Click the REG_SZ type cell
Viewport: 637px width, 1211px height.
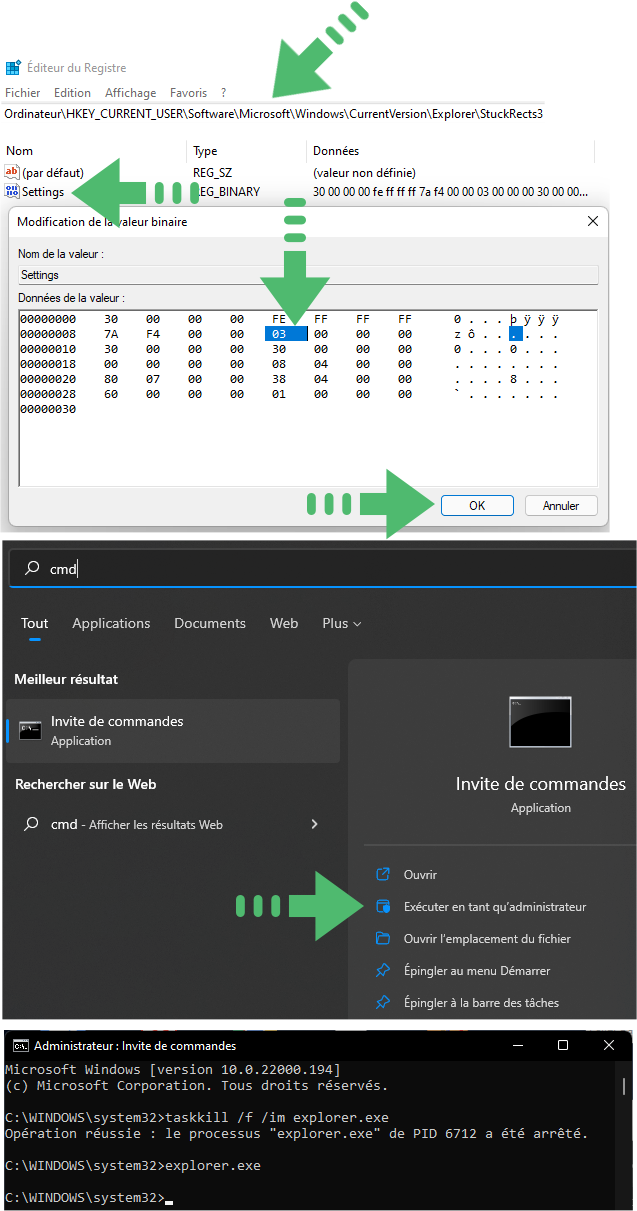tap(213, 173)
